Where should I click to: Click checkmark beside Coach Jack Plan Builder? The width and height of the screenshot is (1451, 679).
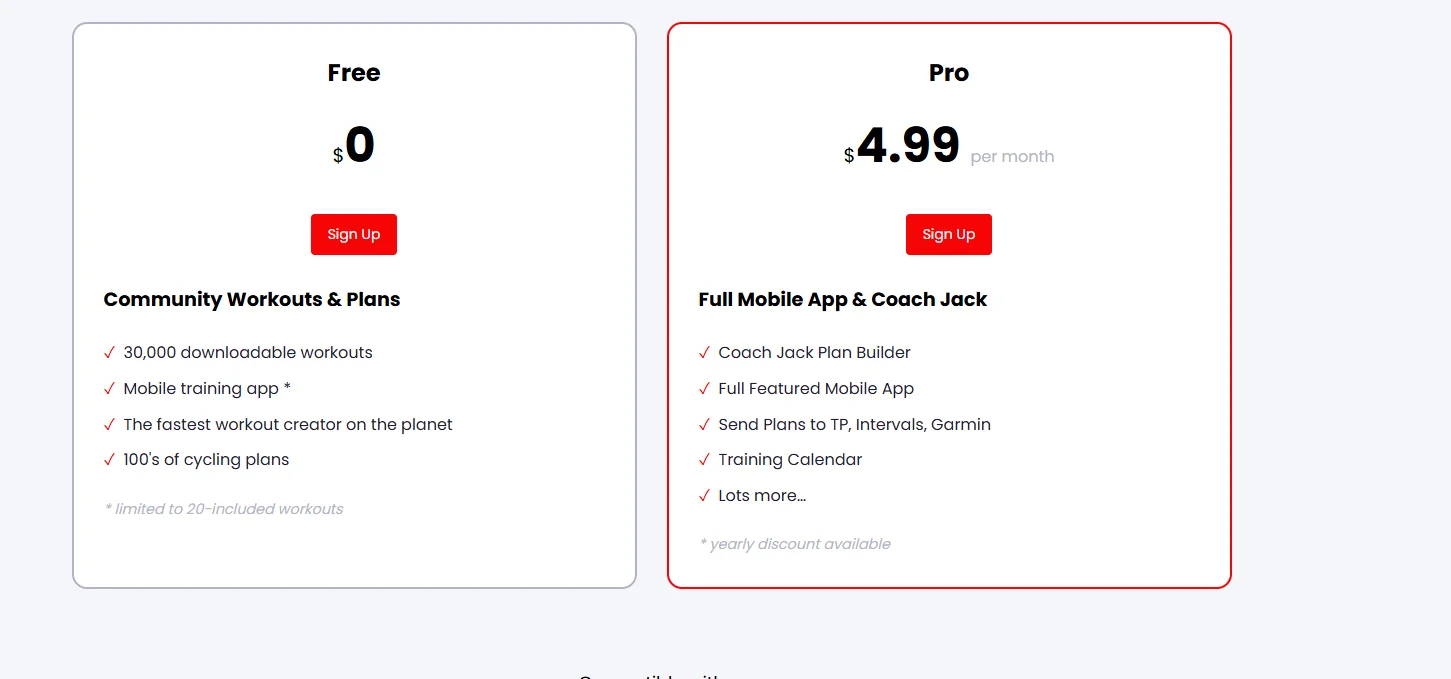(705, 353)
